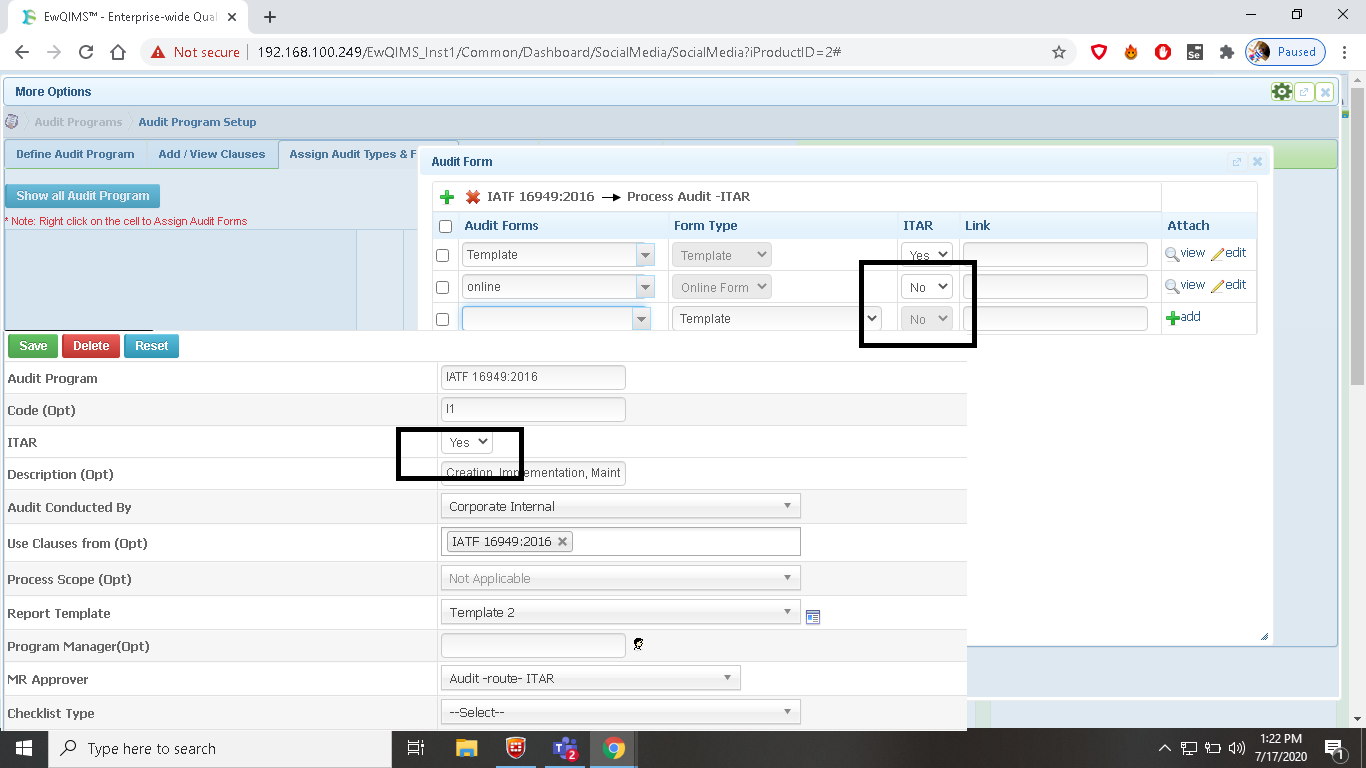The image size is (1366, 768).
Task: Open File Explorer from the taskbar
Action: point(467,748)
